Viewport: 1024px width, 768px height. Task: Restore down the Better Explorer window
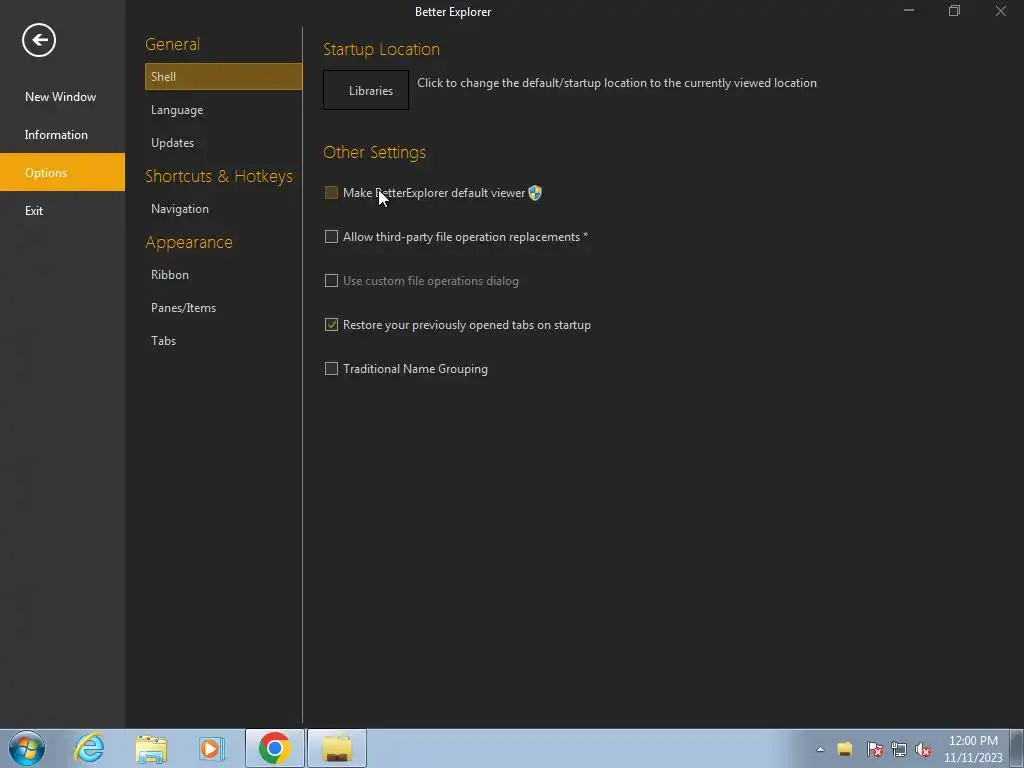954,11
